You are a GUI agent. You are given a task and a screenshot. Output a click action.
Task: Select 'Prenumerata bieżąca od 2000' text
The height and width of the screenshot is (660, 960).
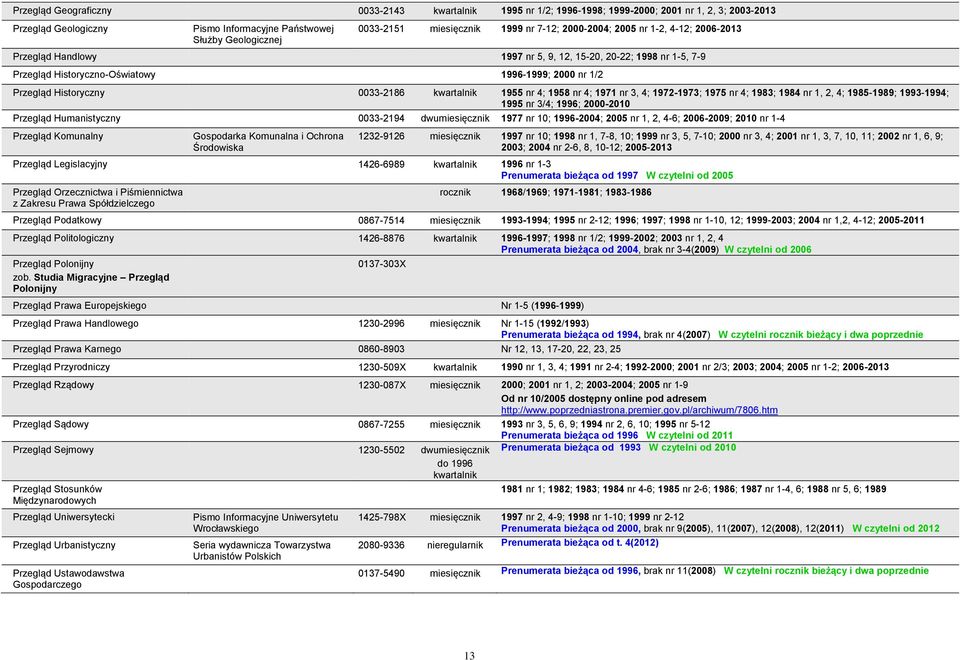coord(570,528)
